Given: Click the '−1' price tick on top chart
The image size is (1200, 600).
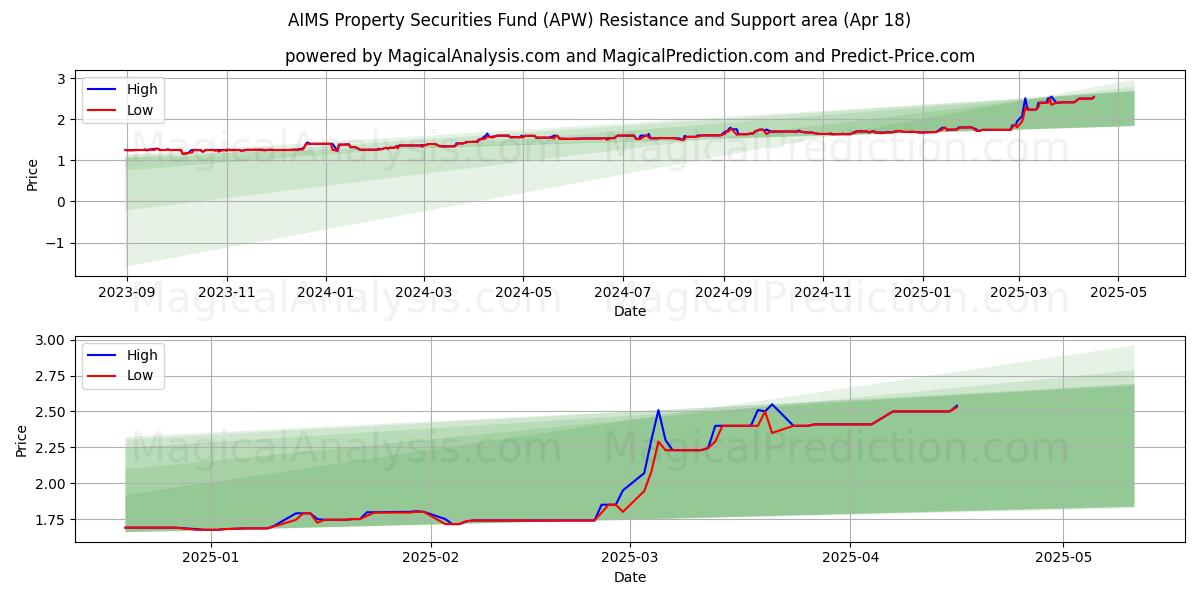Looking at the screenshot, I should 57,243.
